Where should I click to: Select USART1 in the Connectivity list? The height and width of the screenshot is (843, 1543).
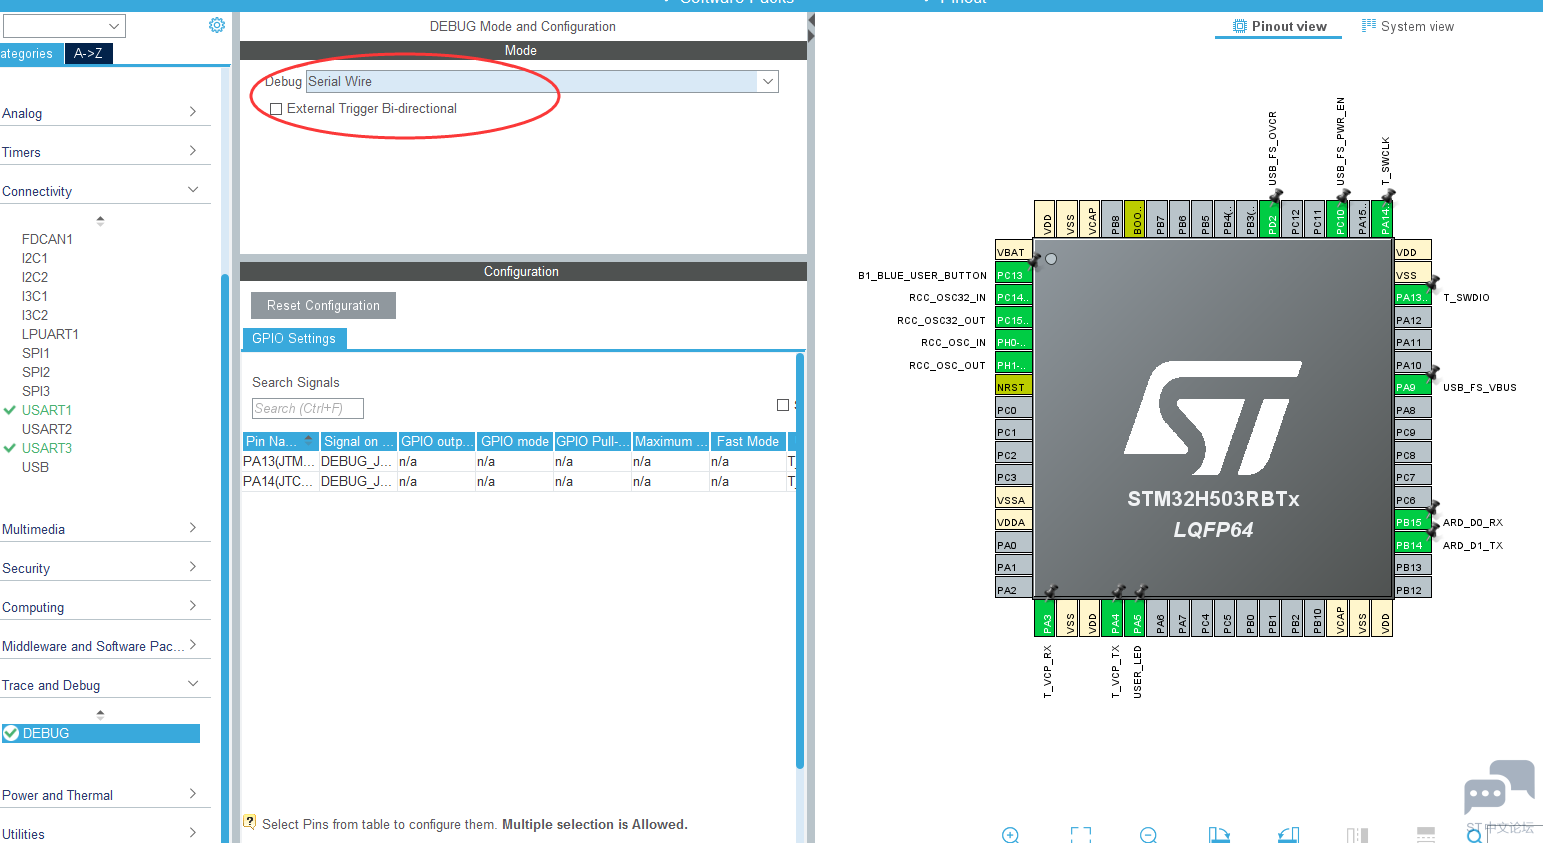tap(47, 410)
